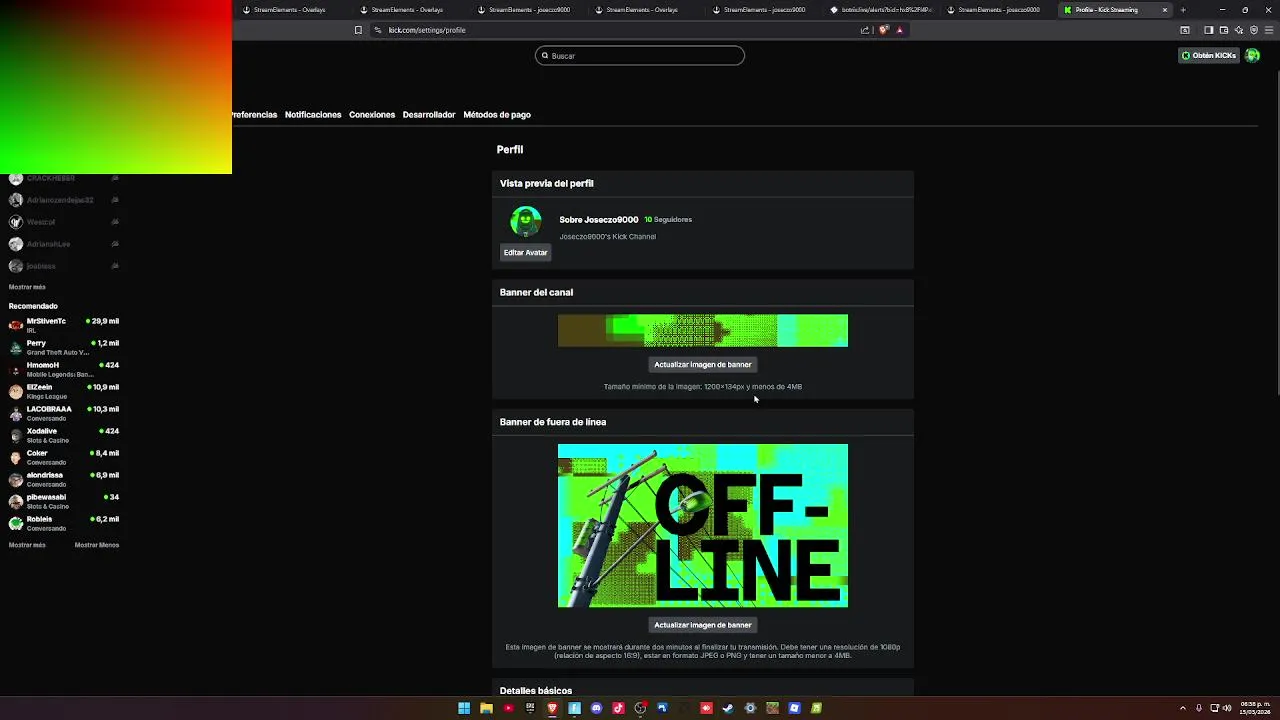The image size is (1280, 720).
Task: Open the browser hamburger menu
Action: tap(1269, 30)
